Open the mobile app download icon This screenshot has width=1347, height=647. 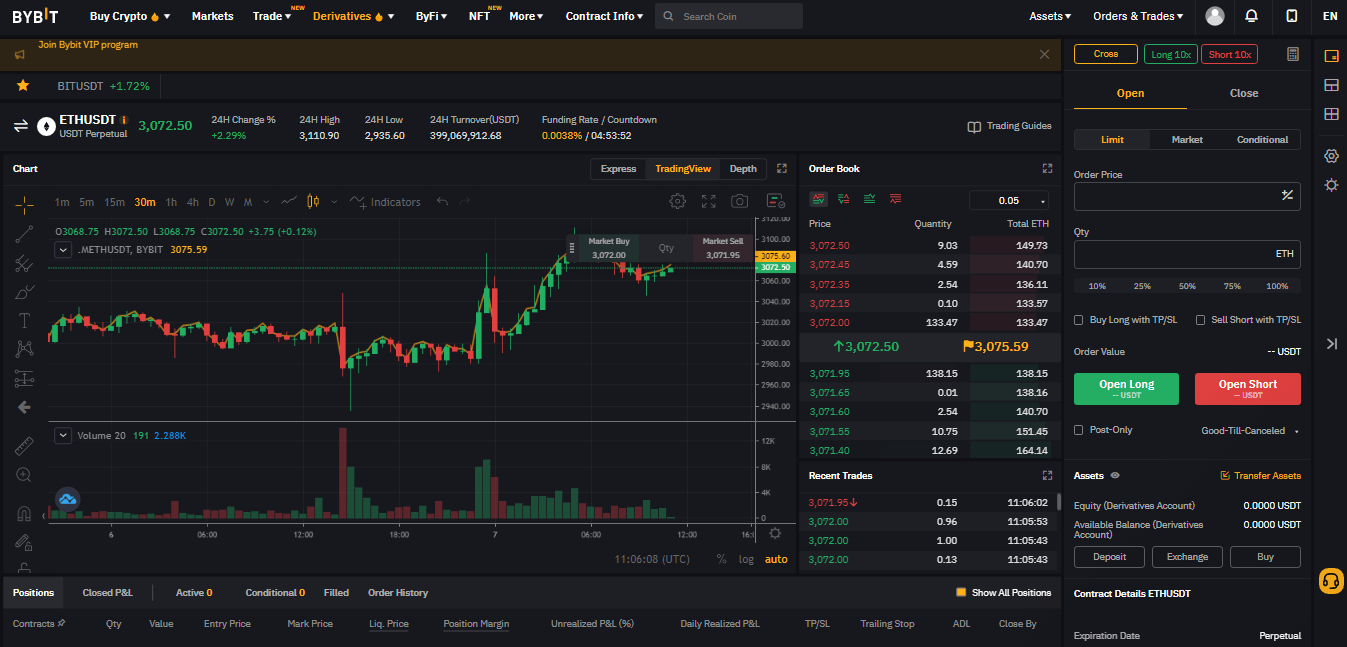(1292, 16)
